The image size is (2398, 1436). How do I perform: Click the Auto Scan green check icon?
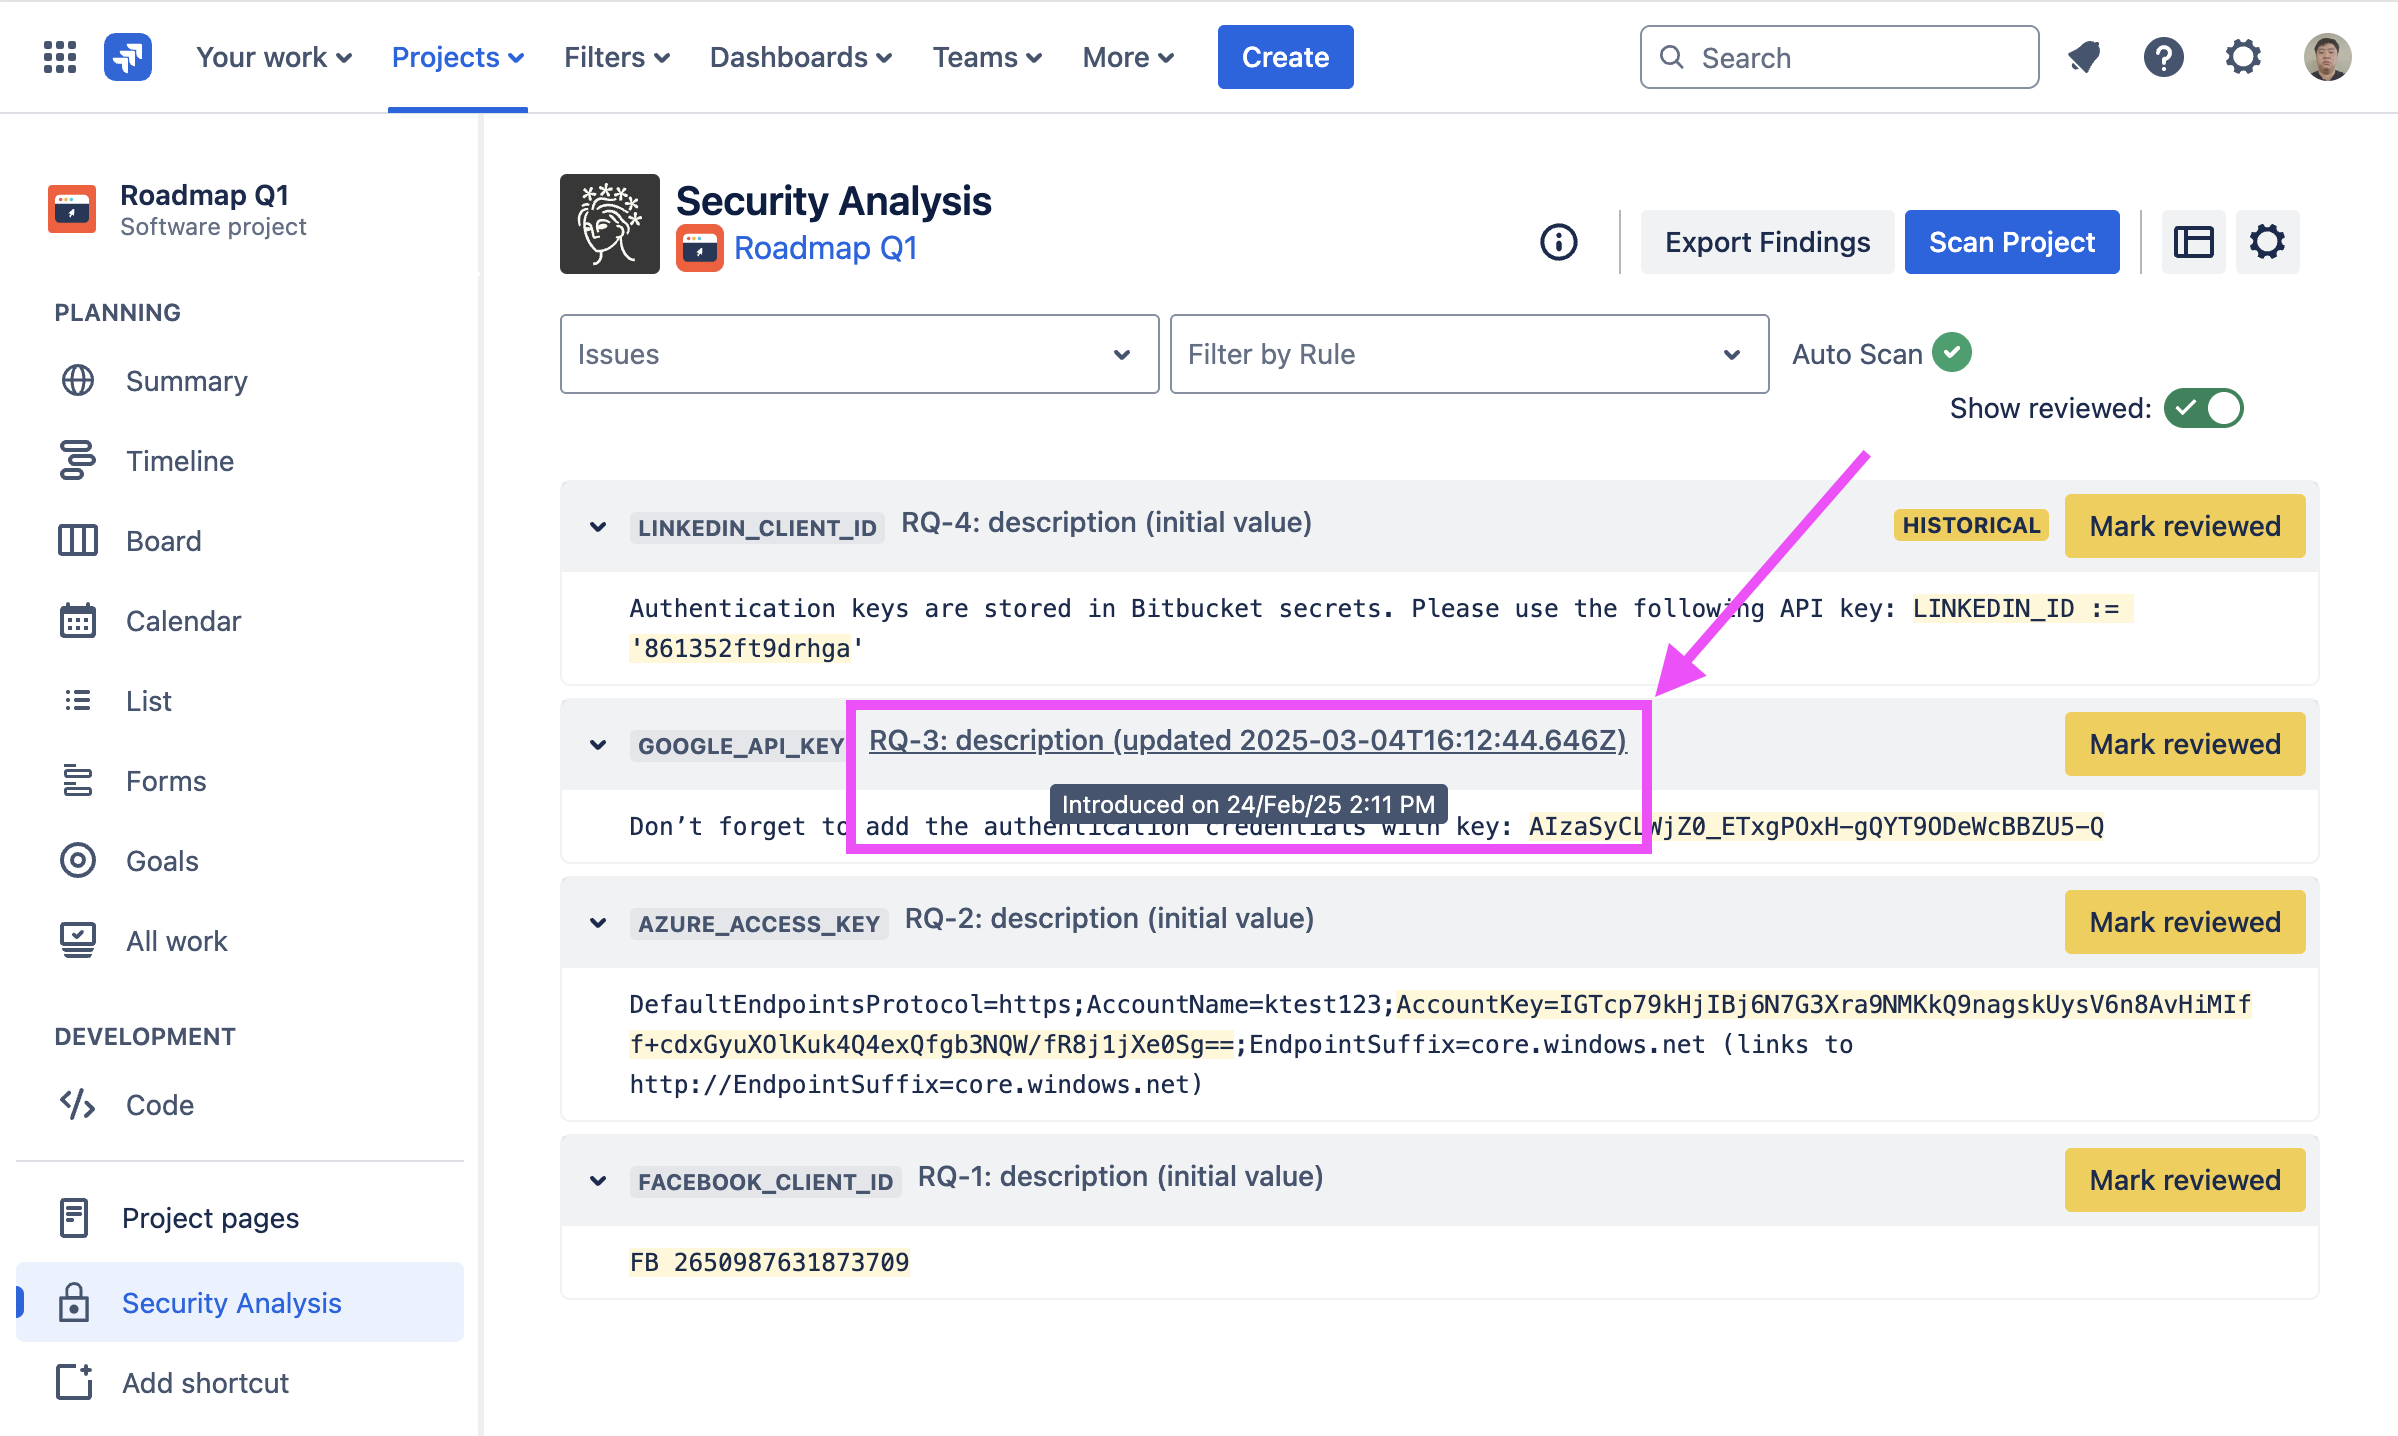[x=1951, y=353]
